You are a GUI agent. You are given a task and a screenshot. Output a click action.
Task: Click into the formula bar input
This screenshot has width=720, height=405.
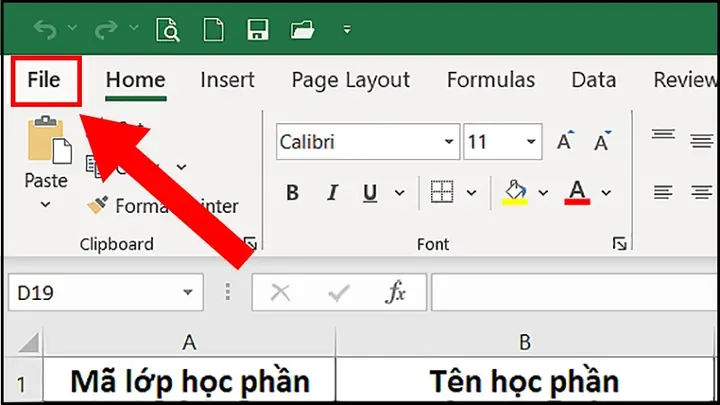[575, 292]
